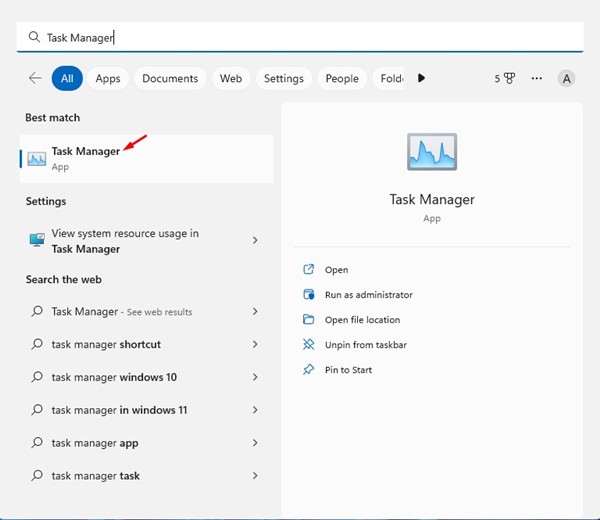Expand chevron for task manager in windows 11
Screen dimensions: 600x520
[255, 410]
